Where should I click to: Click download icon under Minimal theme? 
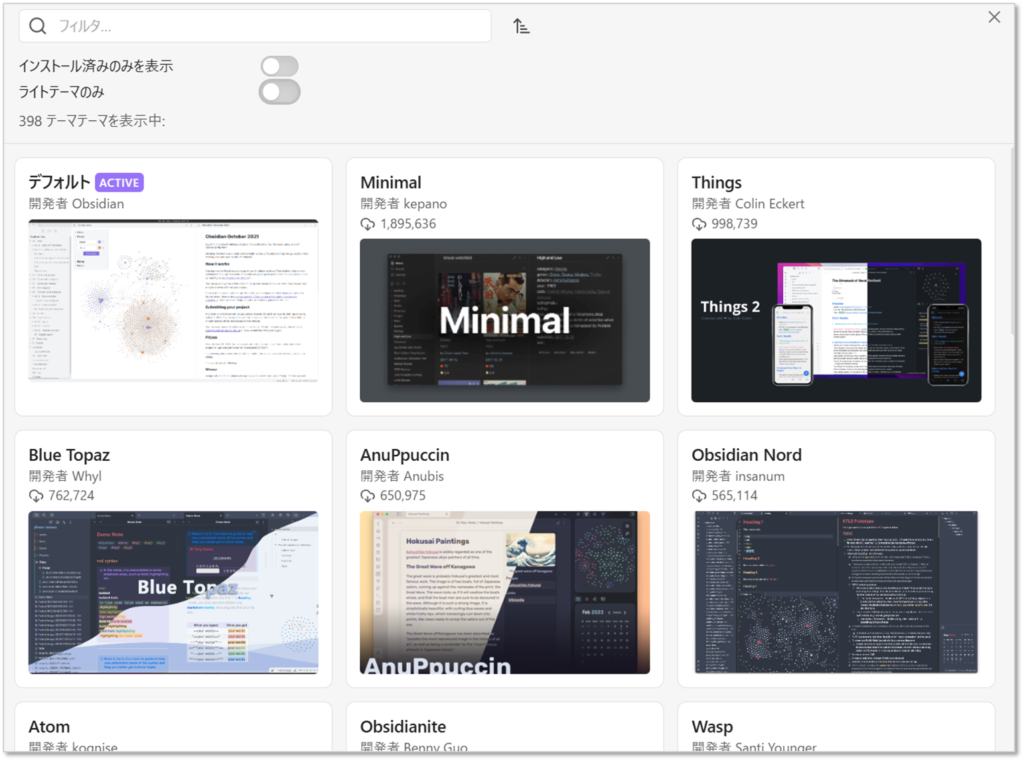[x=368, y=224]
